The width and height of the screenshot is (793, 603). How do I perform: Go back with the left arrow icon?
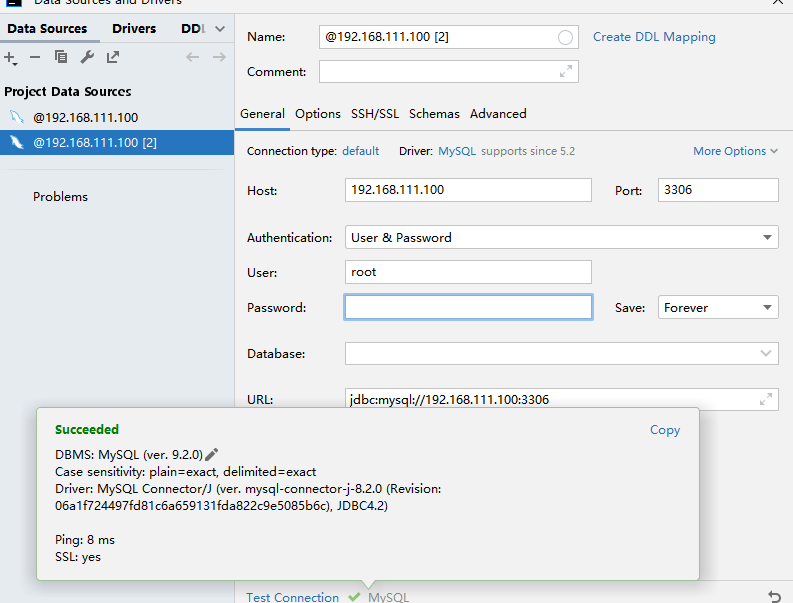pyautogui.click(x=192, y=57)
